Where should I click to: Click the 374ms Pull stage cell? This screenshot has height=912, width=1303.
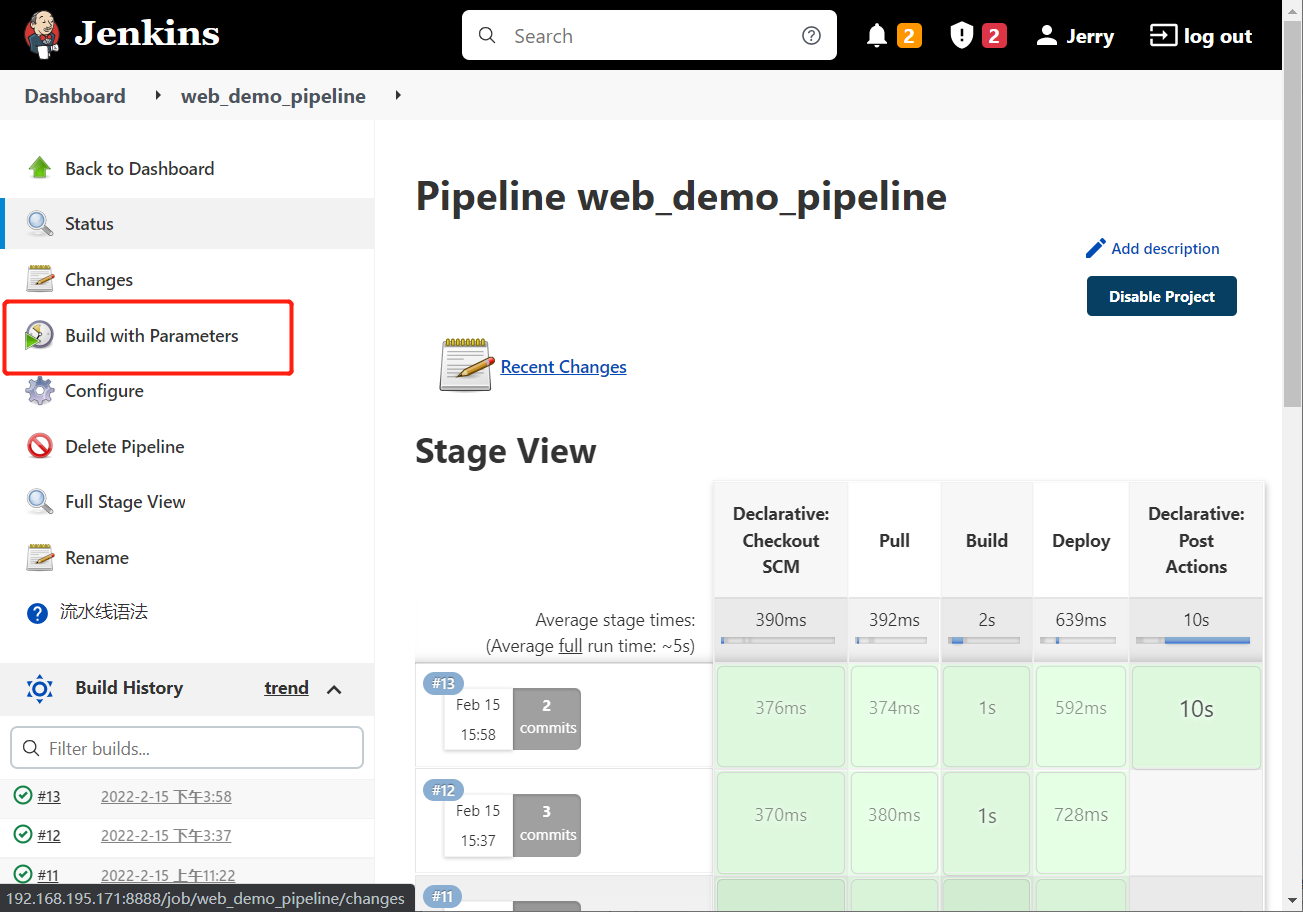tap(894, 717)
